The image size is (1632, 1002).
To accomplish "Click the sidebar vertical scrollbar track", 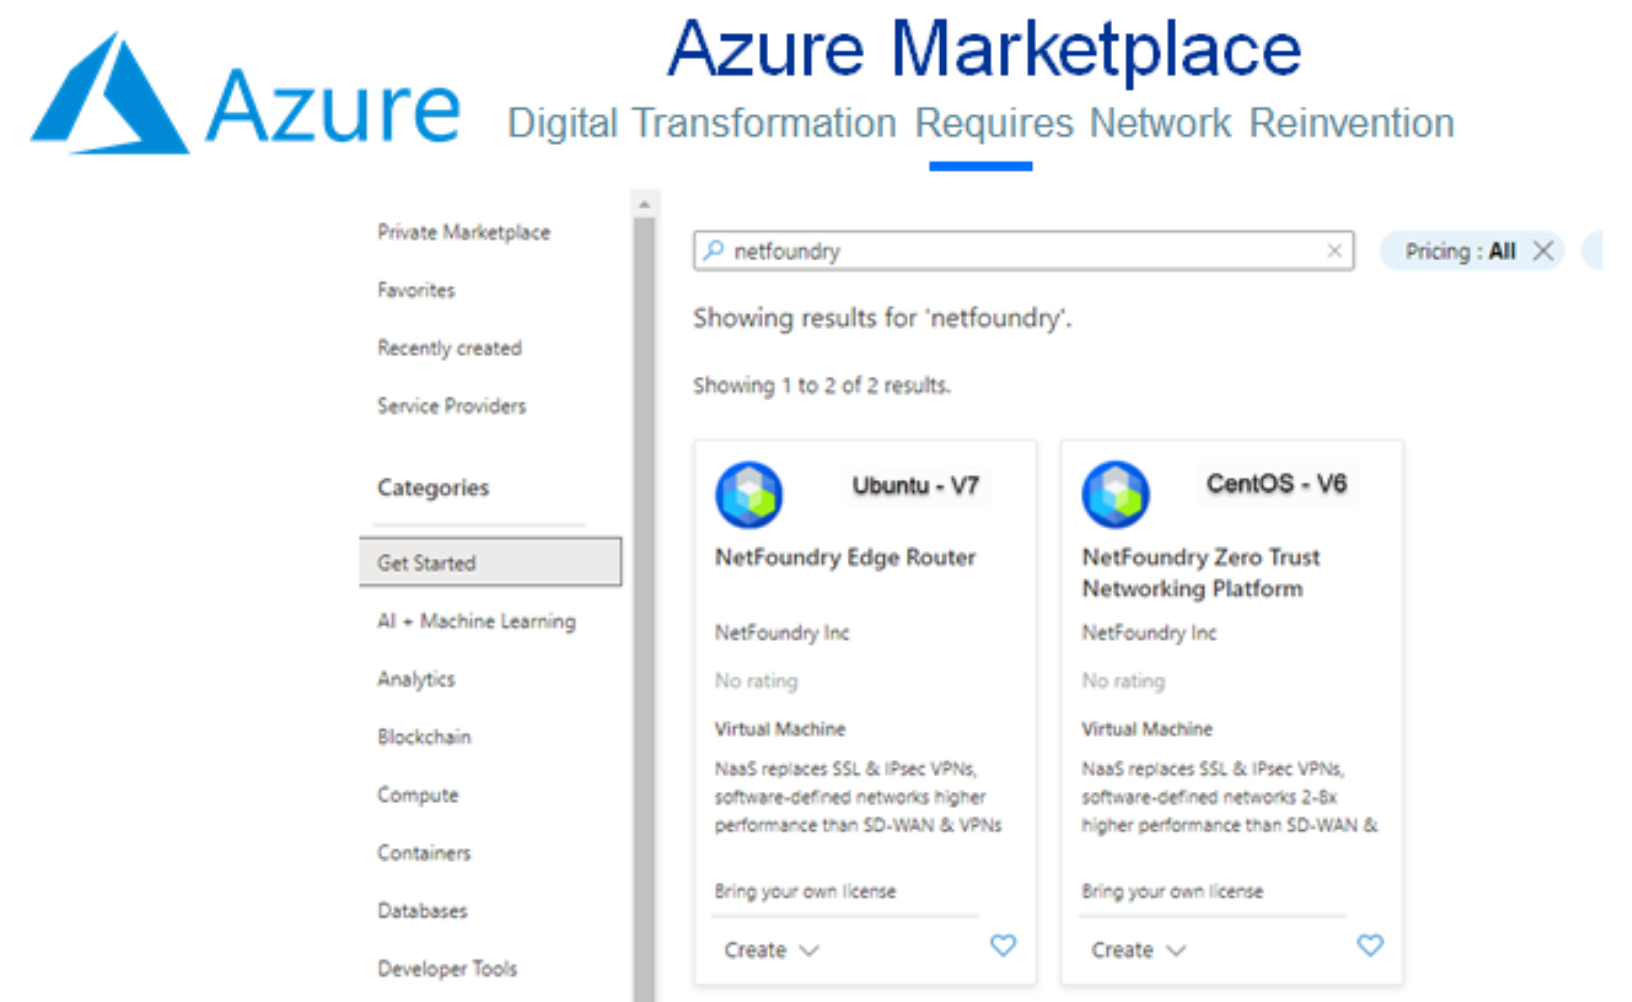I will 645,608.
